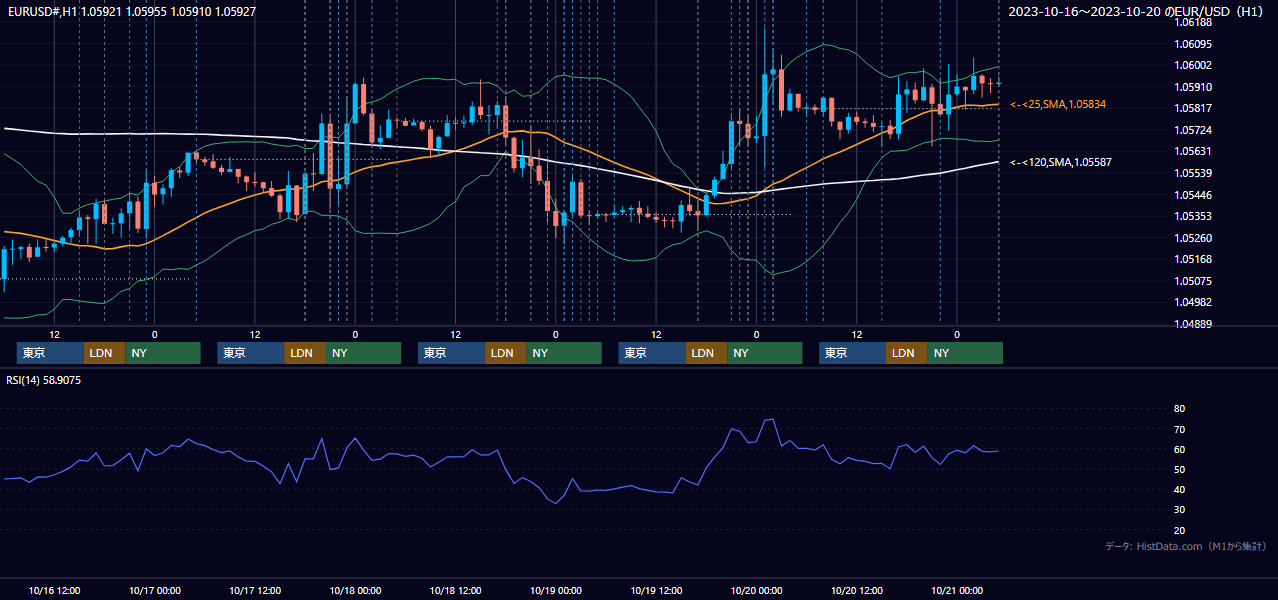The image size is (1278, 600).
Task: Click the RSI scale value 20
Action: [1180, 530]
